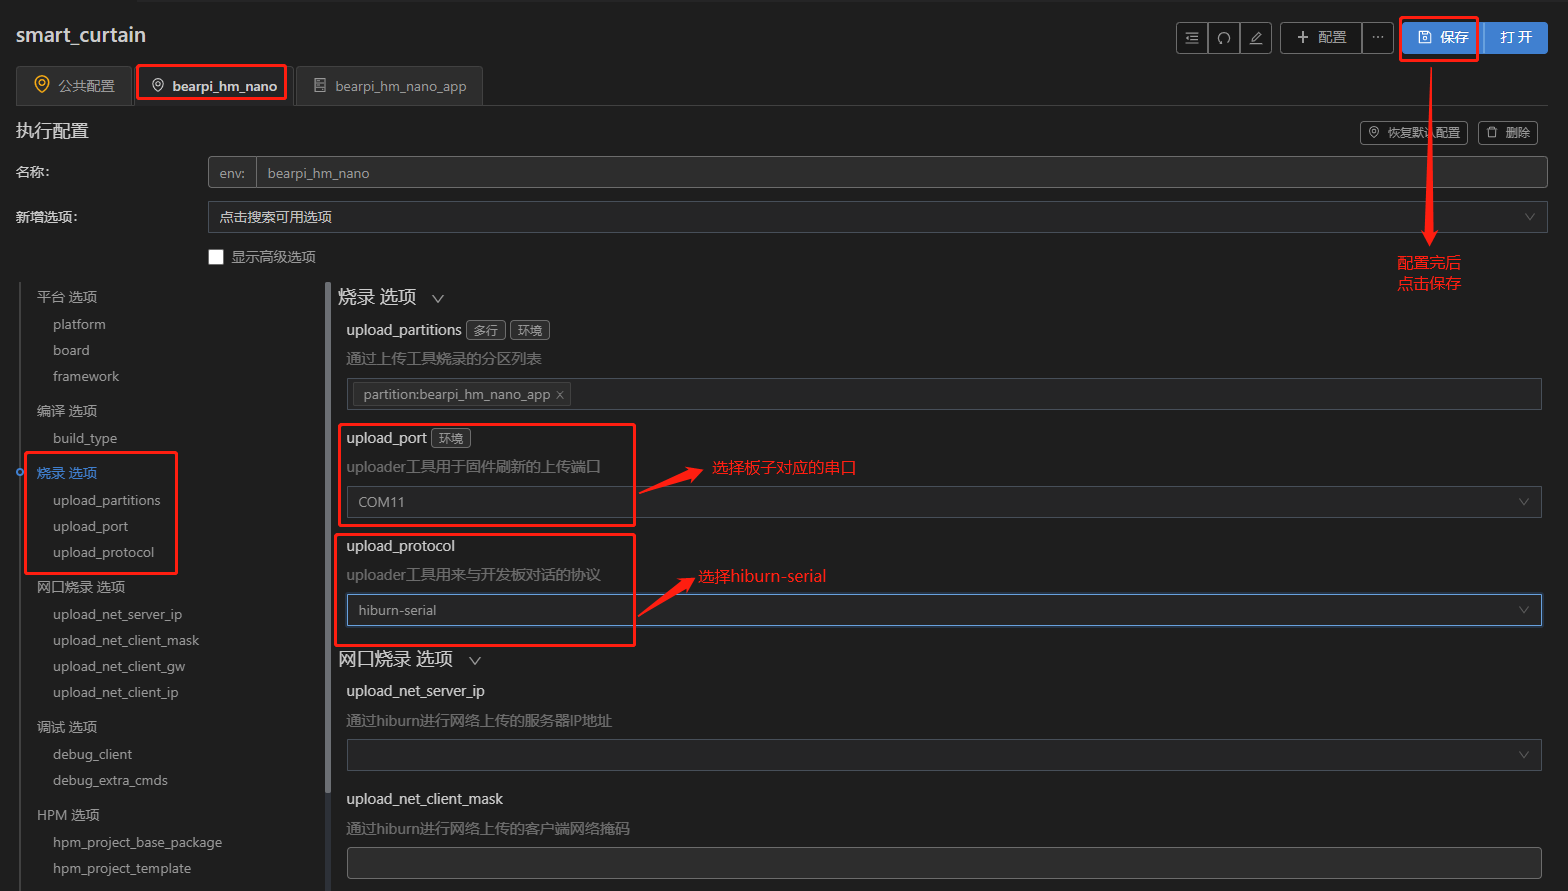Select upload_net_client_ip in the sidebar
This screenshot has height=891, width=1568.
point(116,693)
